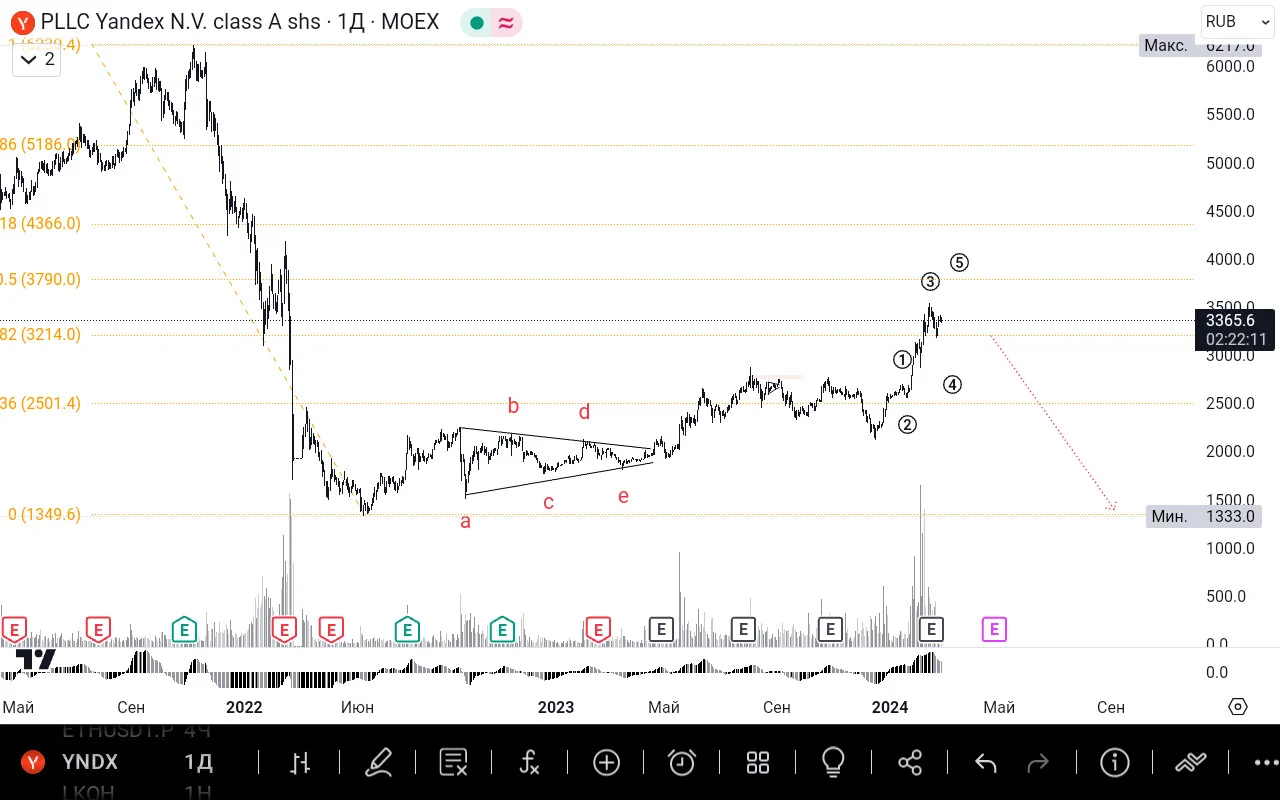Click the TradingView logo on the chart

pyautogui.click(x=35, y=661)
